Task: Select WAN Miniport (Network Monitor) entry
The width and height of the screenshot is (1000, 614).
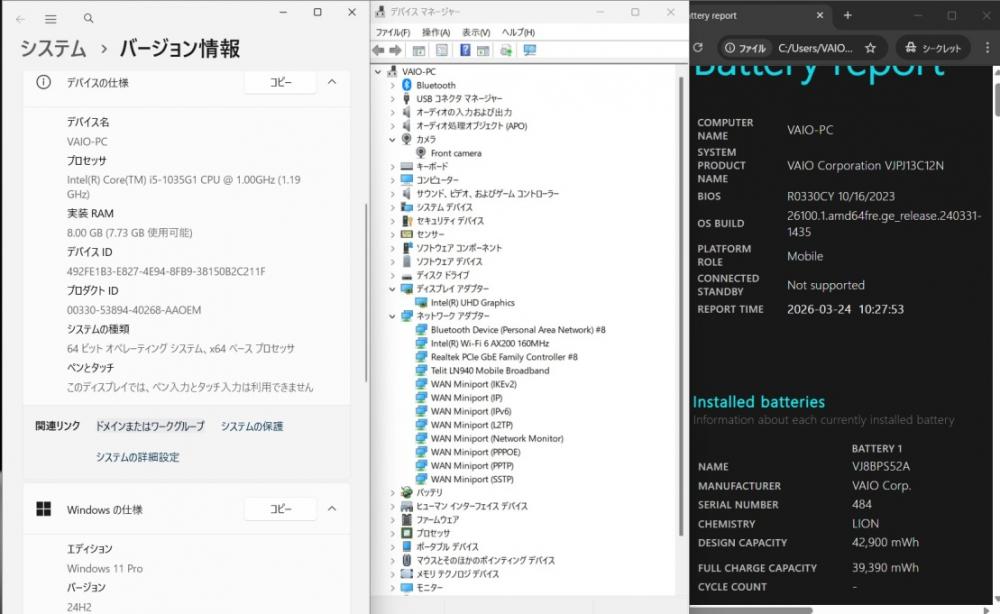Action: (x=496, y=439)
